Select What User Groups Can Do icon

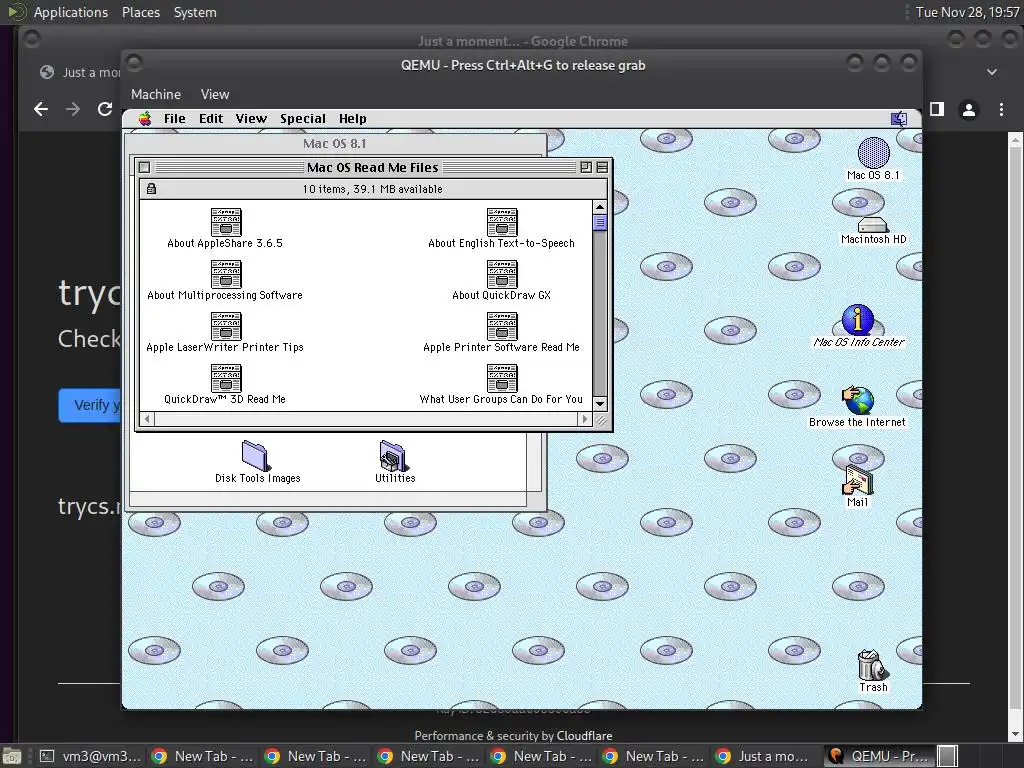coord(502,378)
